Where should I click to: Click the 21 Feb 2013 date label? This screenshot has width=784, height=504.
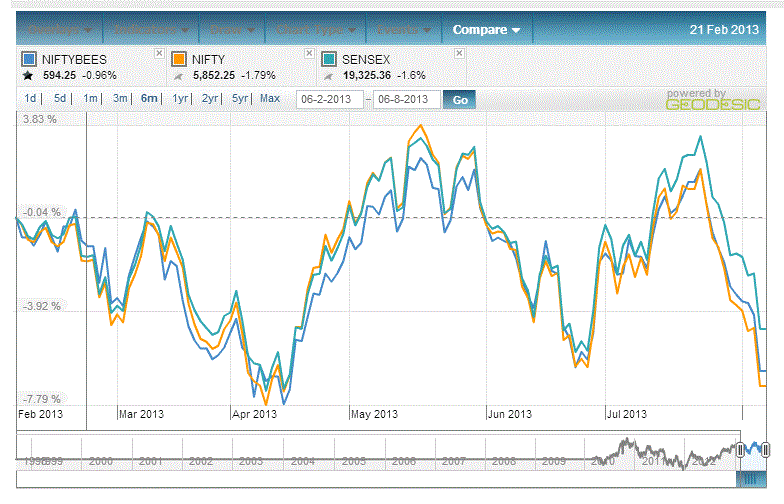pyautogui.click(x=724, y=30)
